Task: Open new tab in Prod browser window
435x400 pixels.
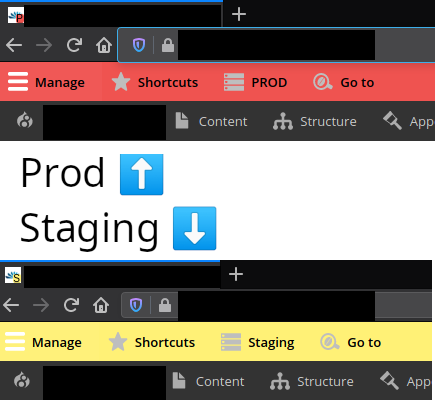Action: [239, 14]
